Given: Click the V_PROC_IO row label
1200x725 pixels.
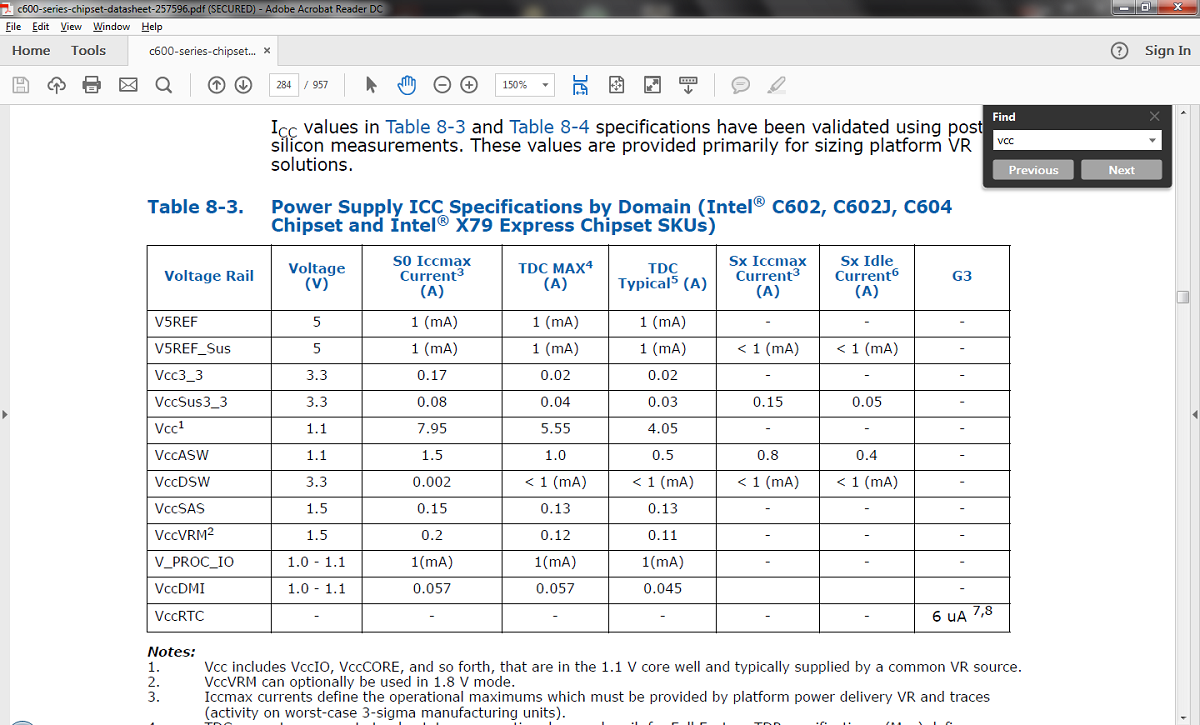Looking at the screenshot, I should click(x=194, y=562).
